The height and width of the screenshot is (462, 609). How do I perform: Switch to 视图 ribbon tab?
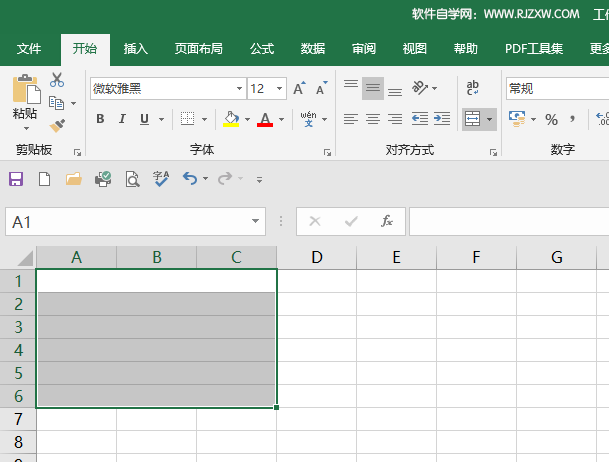[x=415, y=49]
